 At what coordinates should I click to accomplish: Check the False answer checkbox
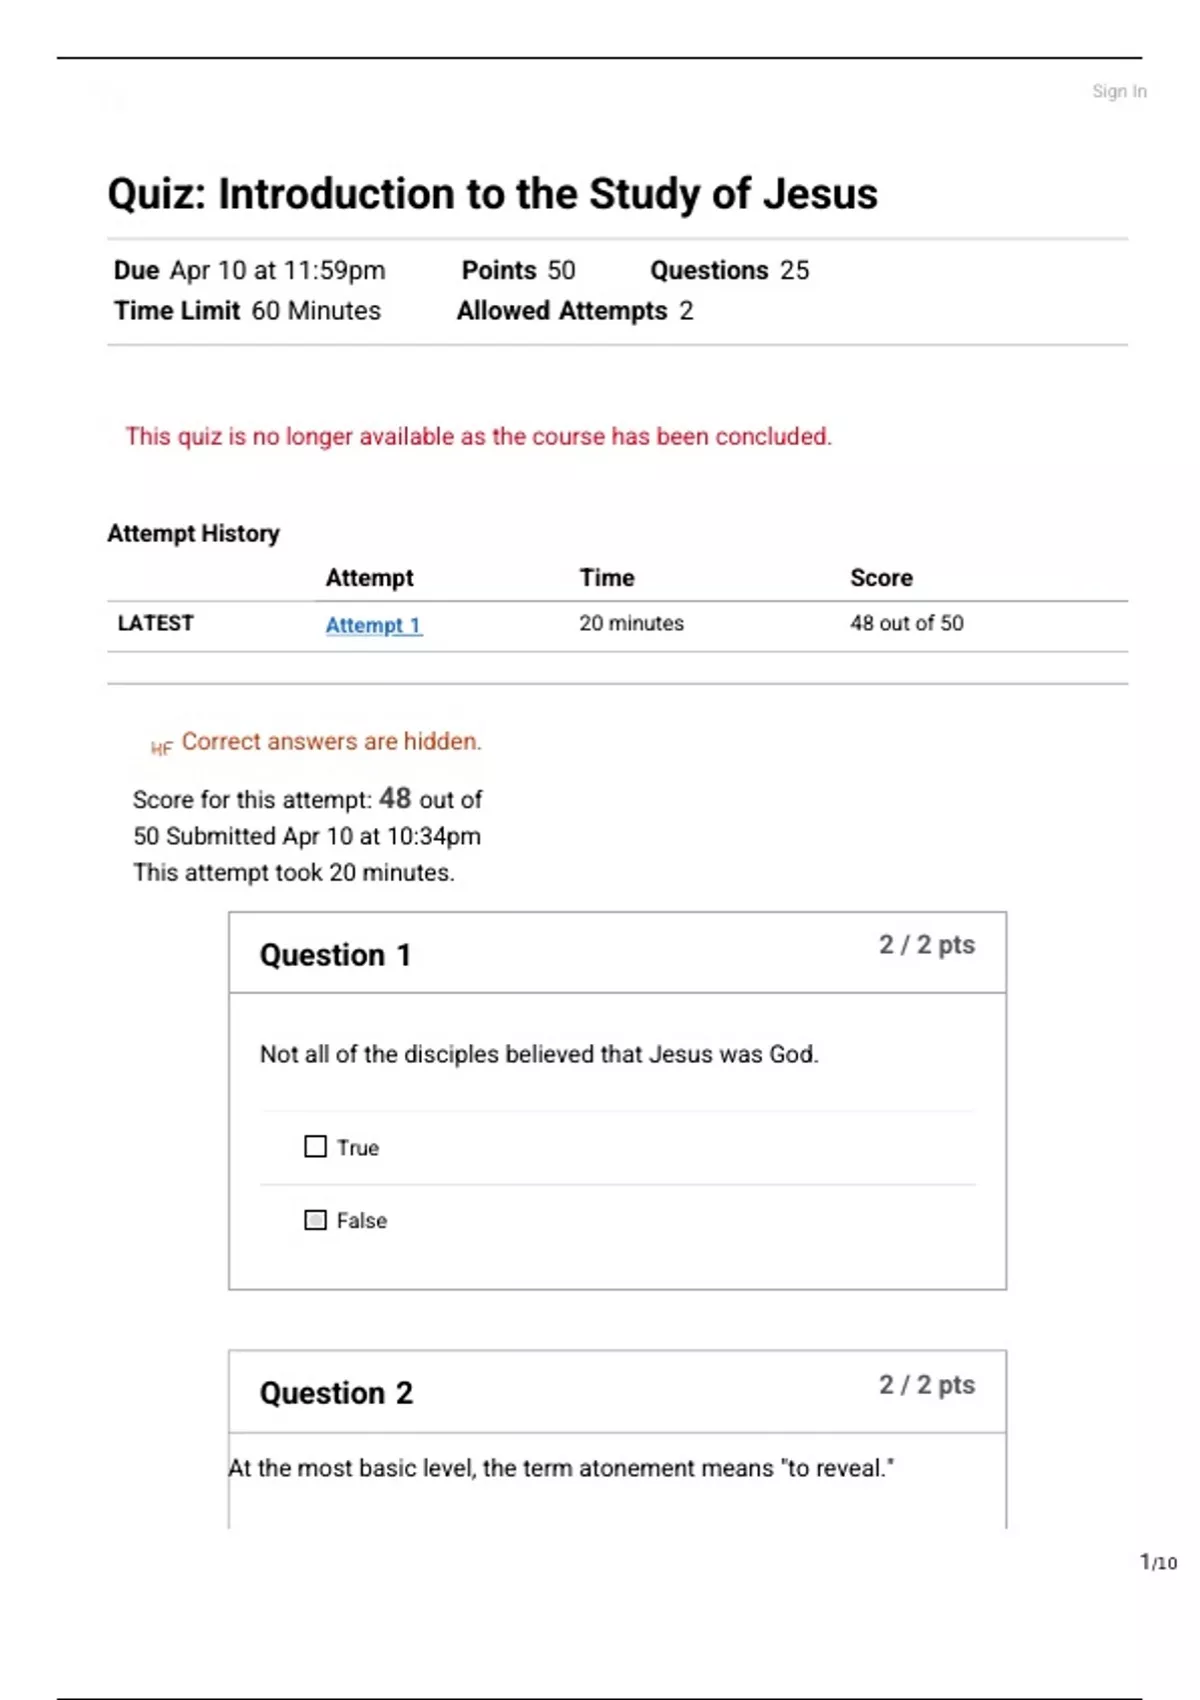(x=315, y=1220)
